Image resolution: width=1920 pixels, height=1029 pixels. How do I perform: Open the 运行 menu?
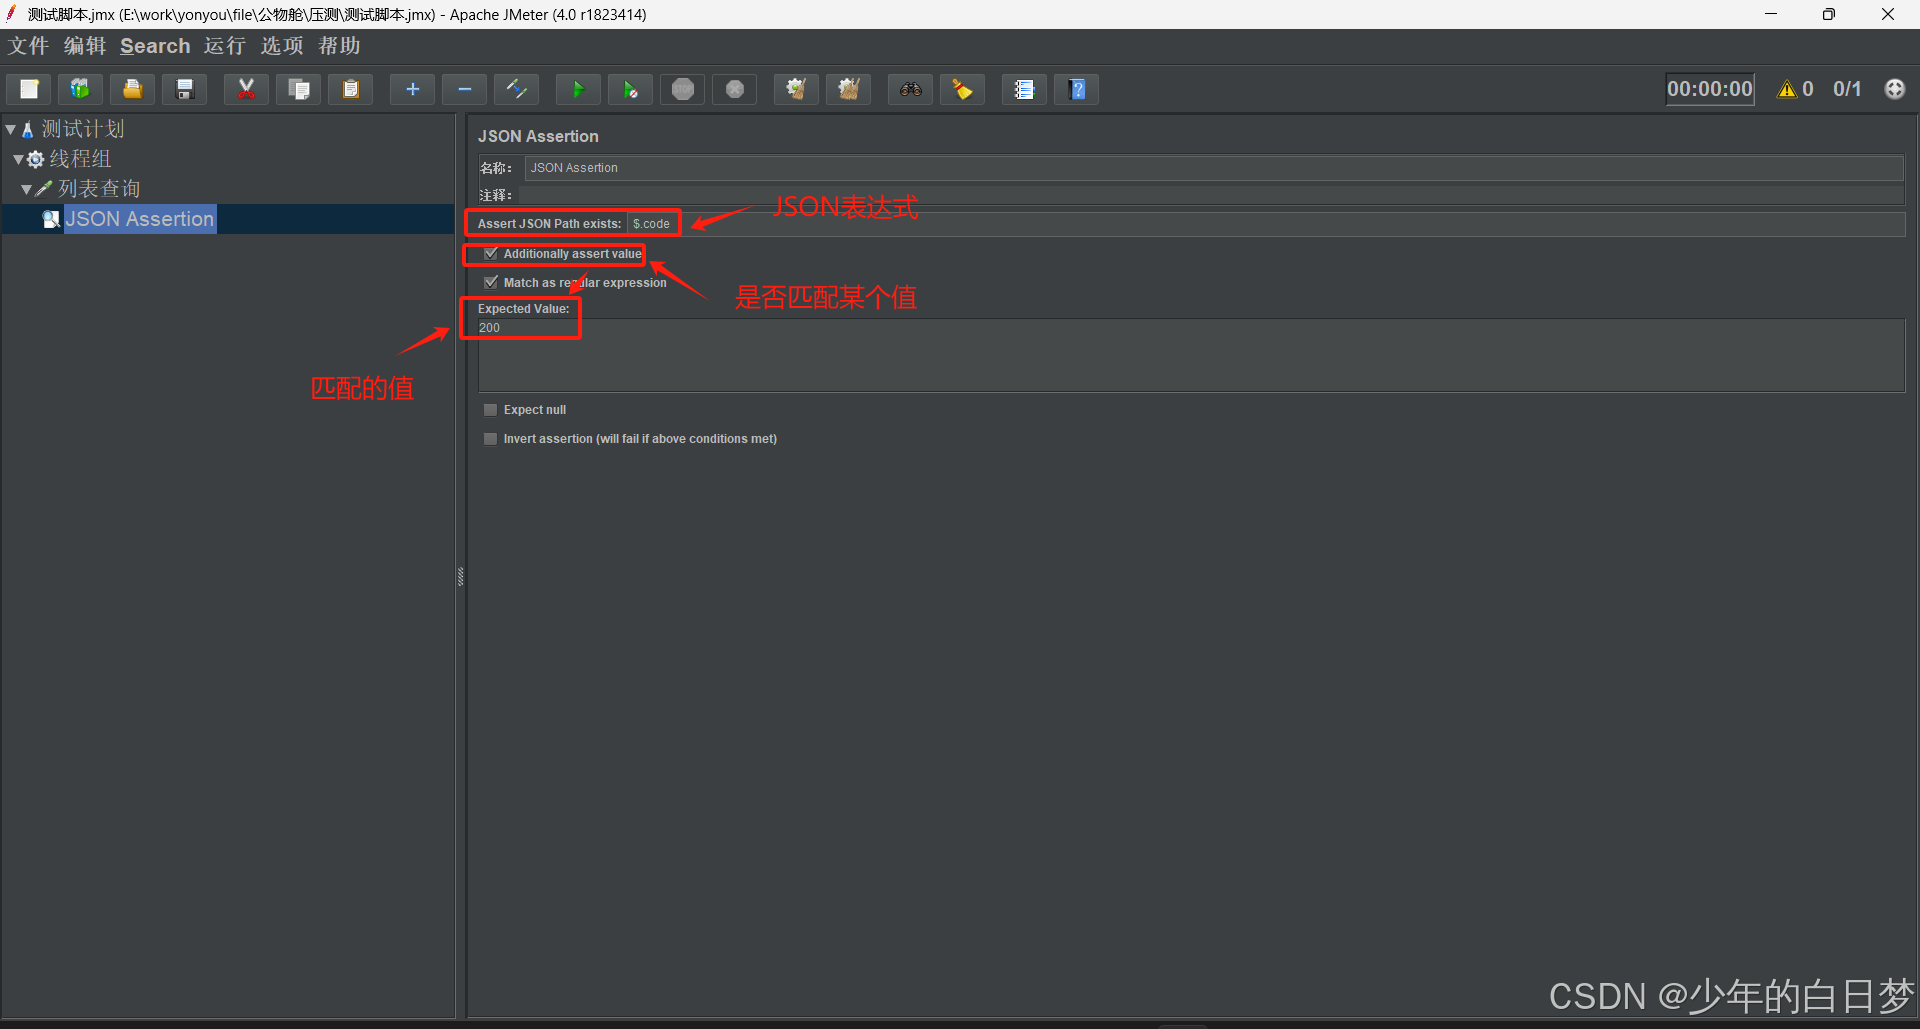[225, 46]
